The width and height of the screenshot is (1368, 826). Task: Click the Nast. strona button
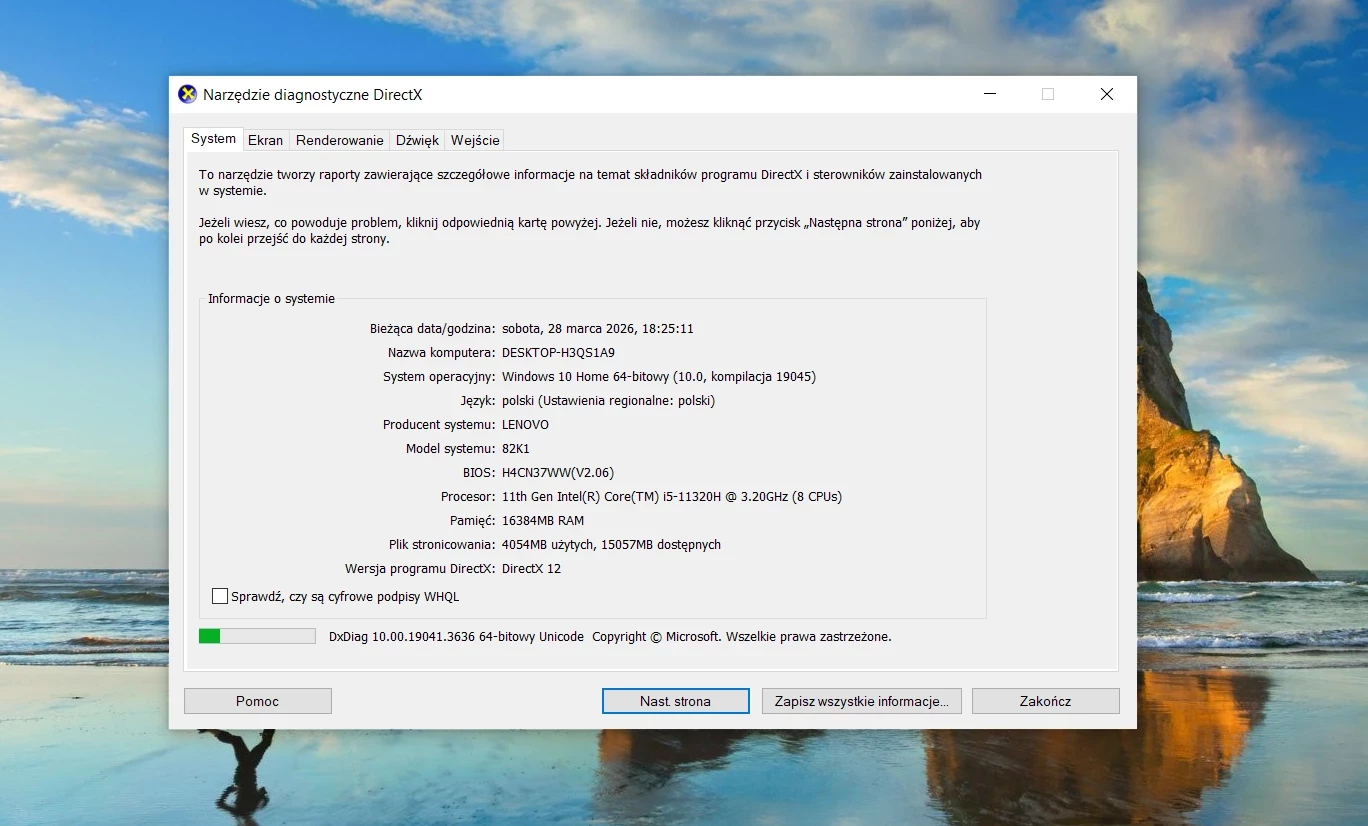[675, 701]
